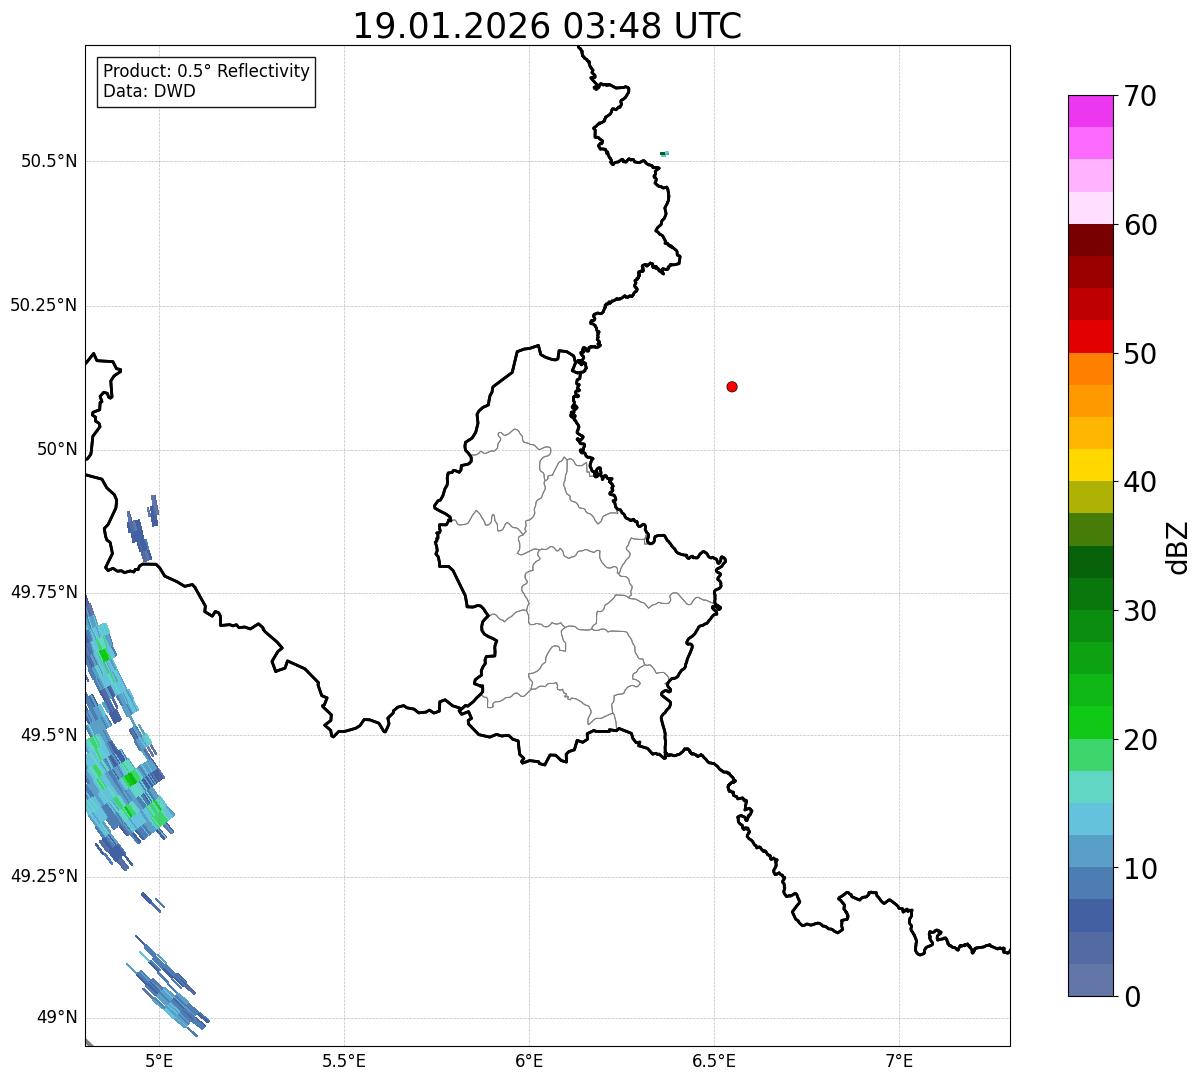Click the bright green colorbar segment above 20
This screenshot has width=1202, height=1081.
[x=1090, y=722]
